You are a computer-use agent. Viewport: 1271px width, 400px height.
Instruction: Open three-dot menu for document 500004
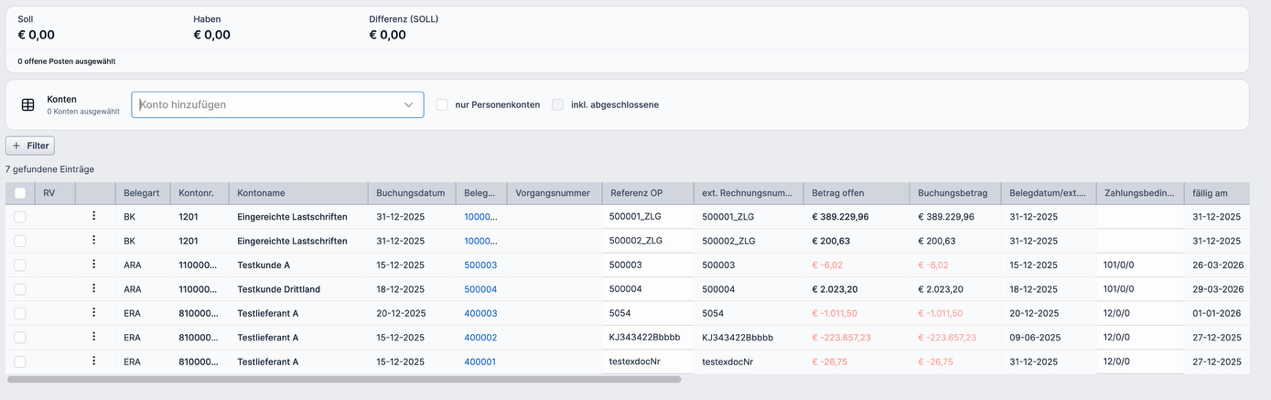(x=94, y=289)
